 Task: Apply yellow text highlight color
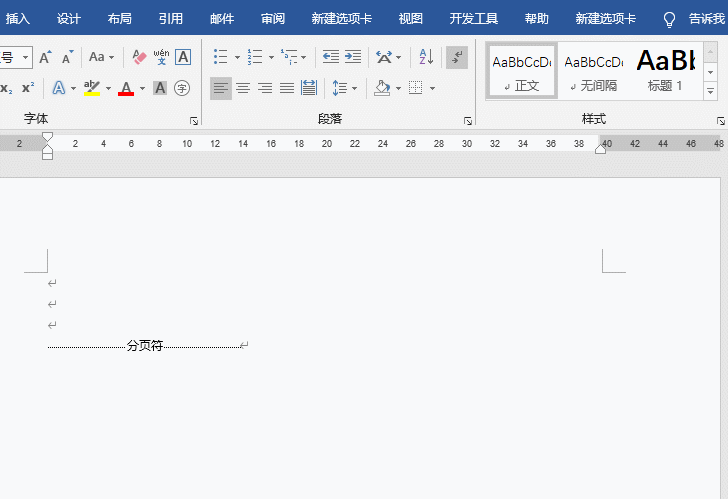92,88
